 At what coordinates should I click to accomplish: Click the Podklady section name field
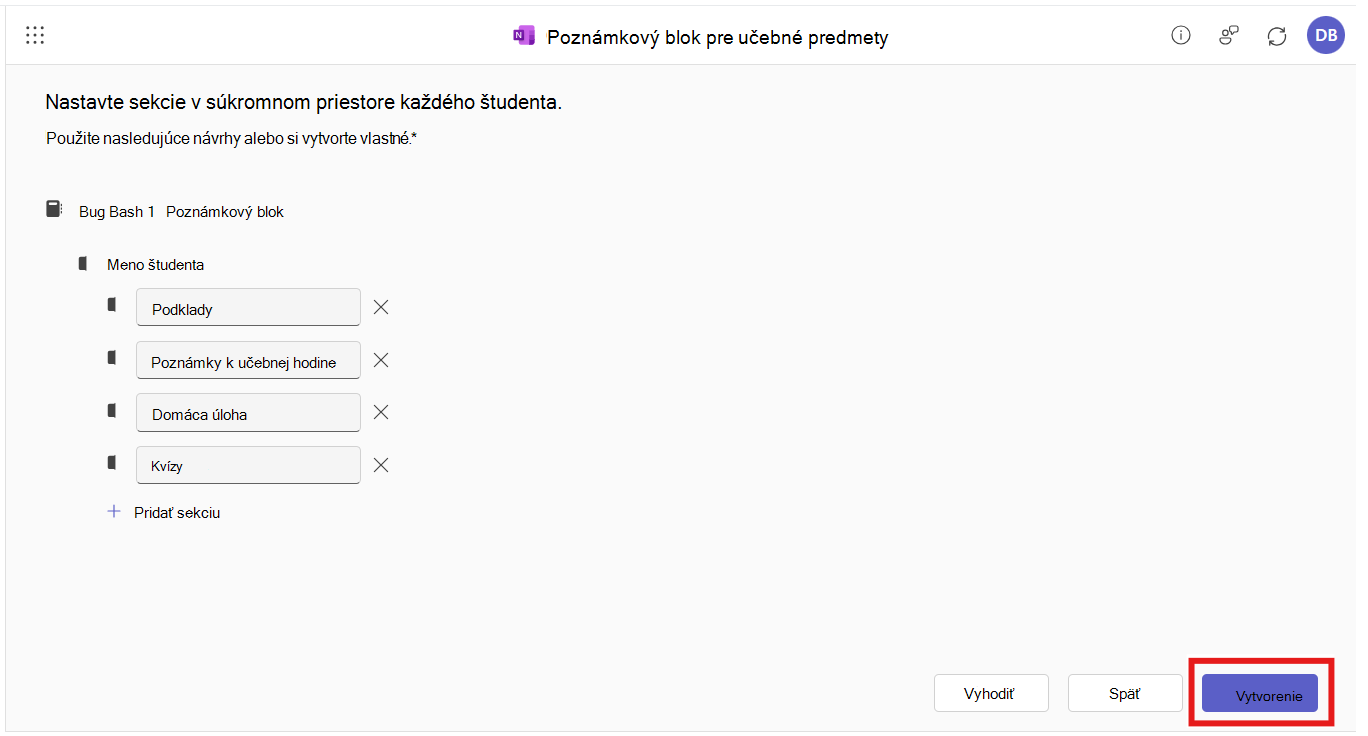tap(248, 307)
